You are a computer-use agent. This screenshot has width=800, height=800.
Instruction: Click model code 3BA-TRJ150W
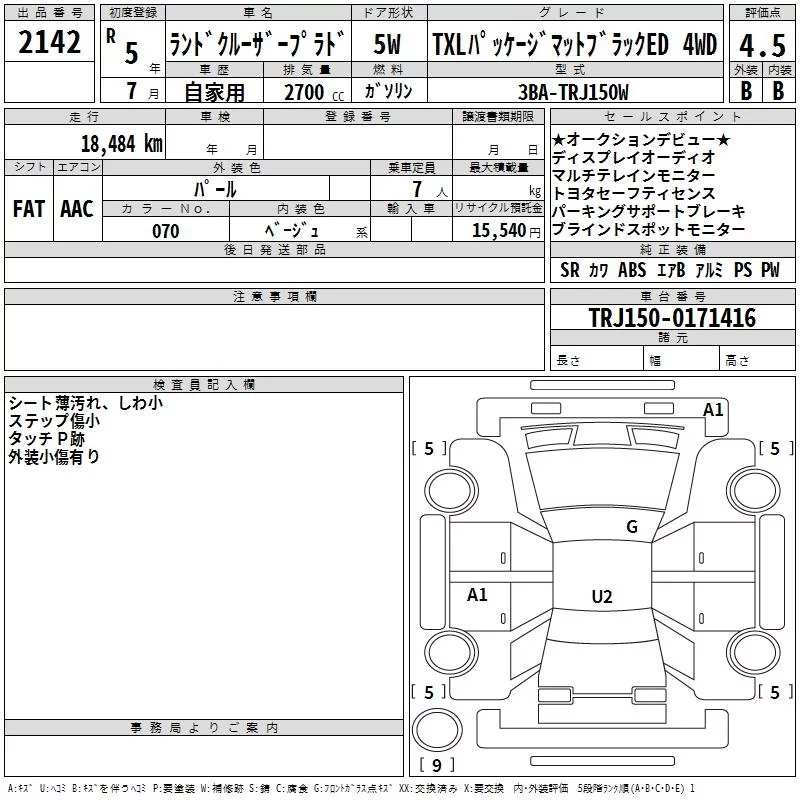[573, 92]
